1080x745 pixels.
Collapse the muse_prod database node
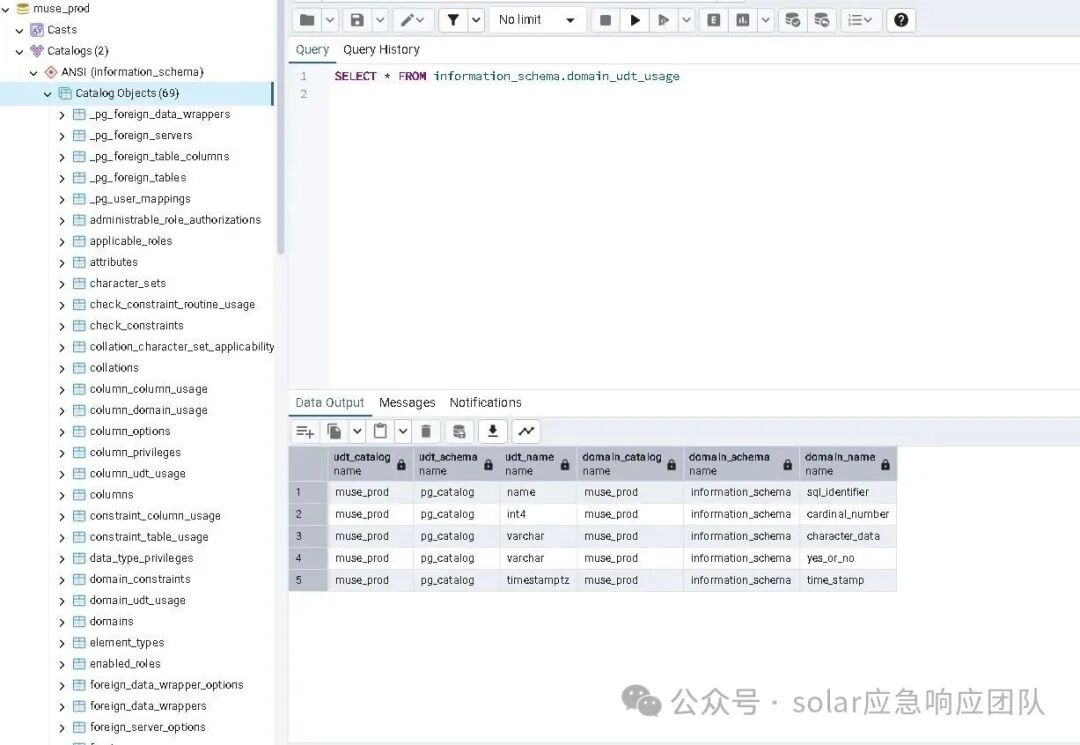(6, 9)
